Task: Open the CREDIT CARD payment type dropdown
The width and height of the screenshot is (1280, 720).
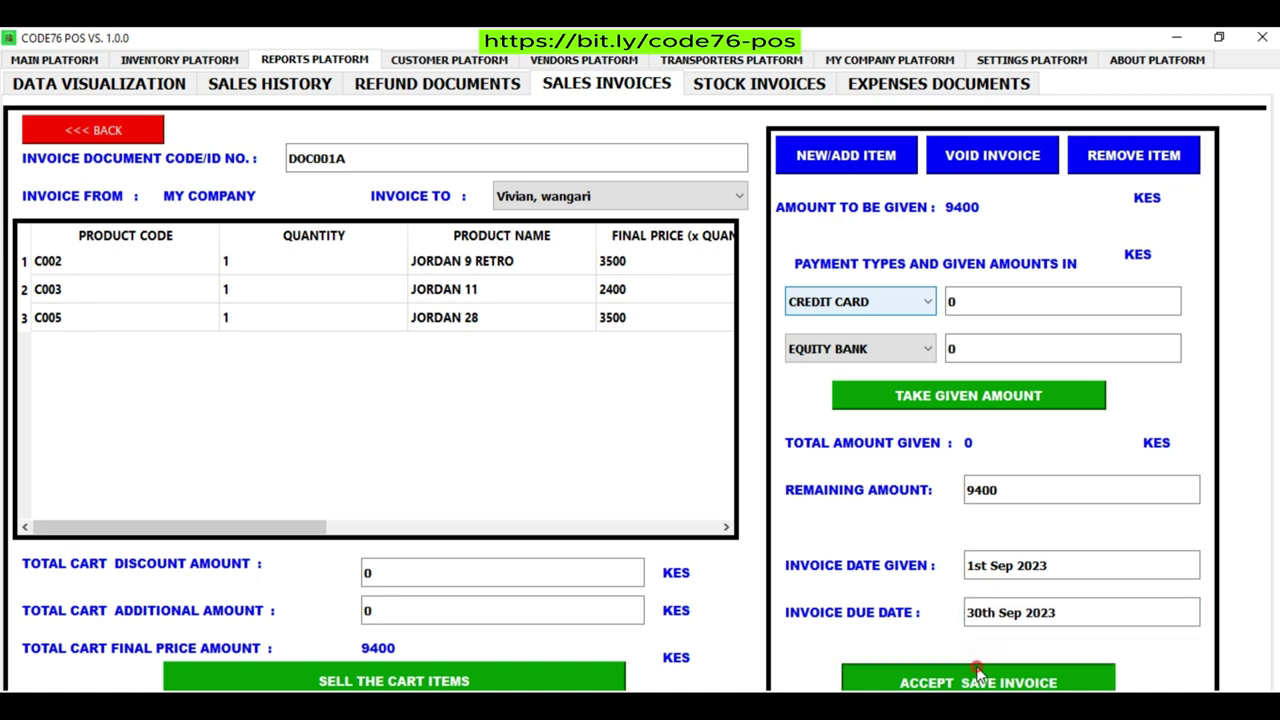Action: click(860, 301)
